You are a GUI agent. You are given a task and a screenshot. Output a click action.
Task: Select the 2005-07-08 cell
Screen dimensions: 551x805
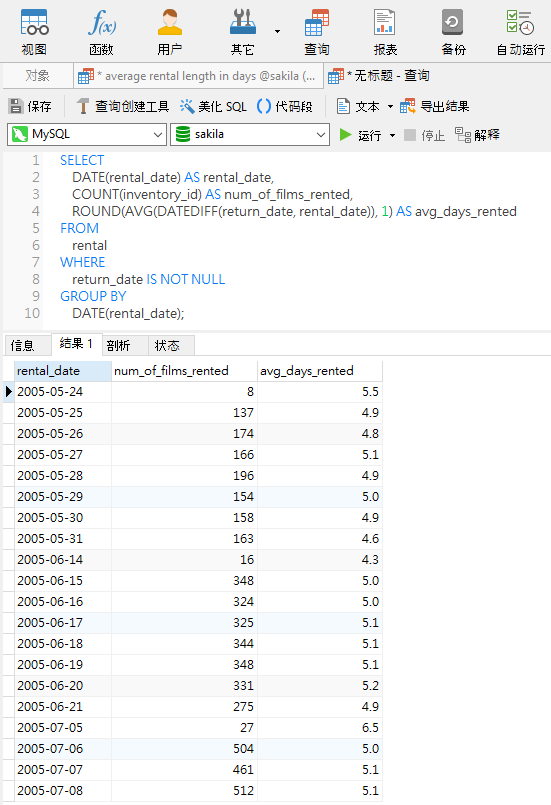pyautogui.click(x=63, y=791)
